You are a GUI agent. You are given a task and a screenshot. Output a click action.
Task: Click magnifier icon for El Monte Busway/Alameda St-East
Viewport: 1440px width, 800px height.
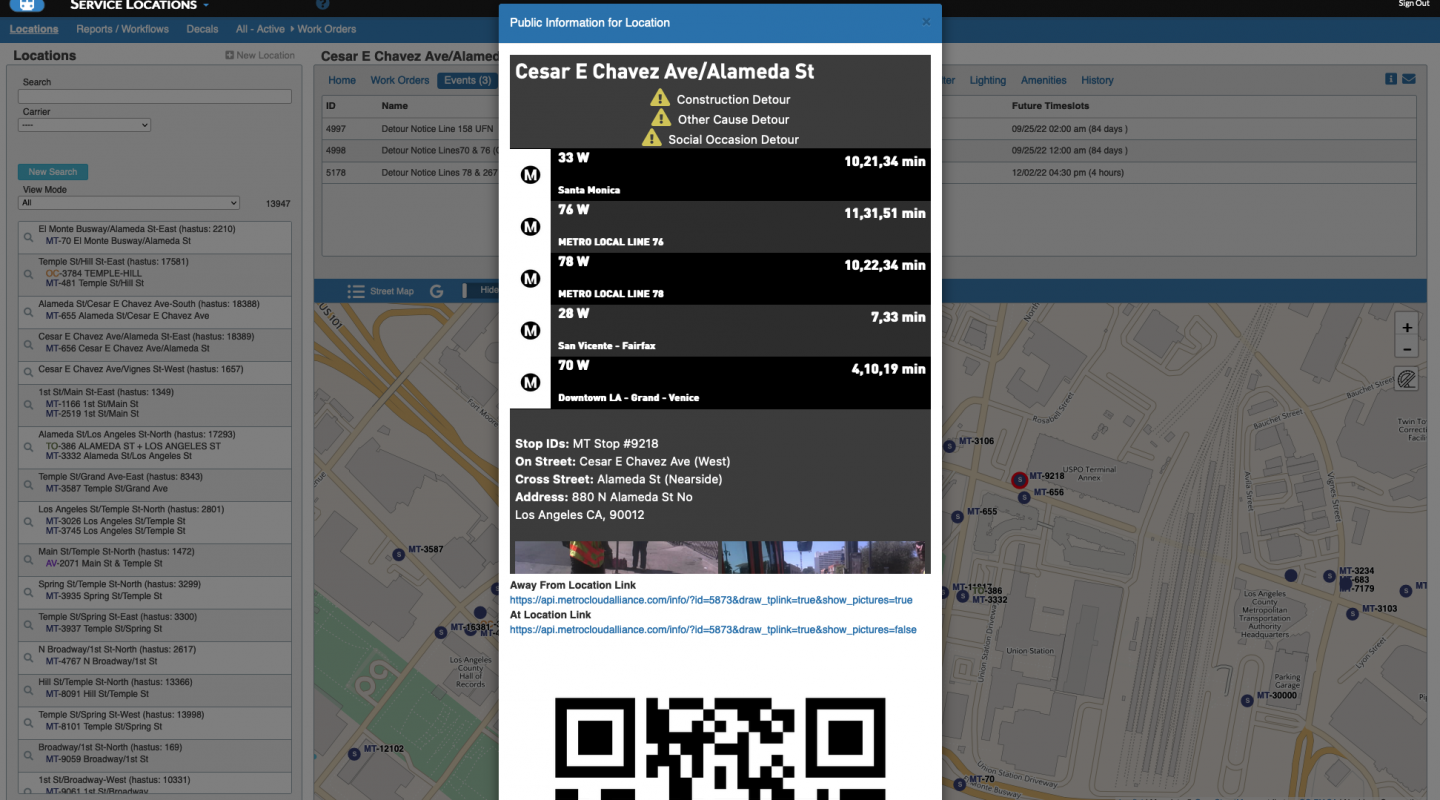pyautogui.click(x=28, y=236)
